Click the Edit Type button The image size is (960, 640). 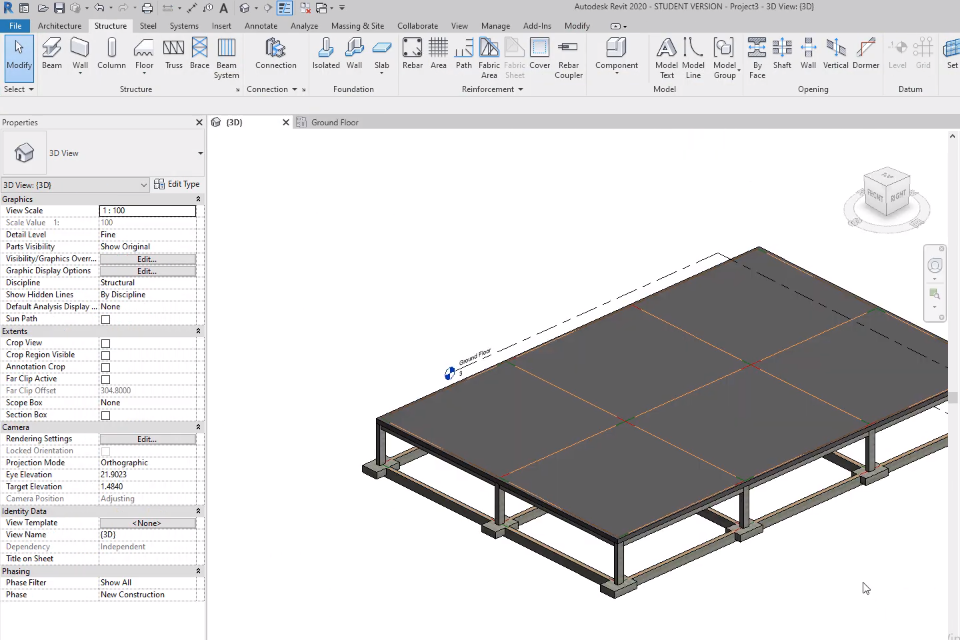coord(177,184)
